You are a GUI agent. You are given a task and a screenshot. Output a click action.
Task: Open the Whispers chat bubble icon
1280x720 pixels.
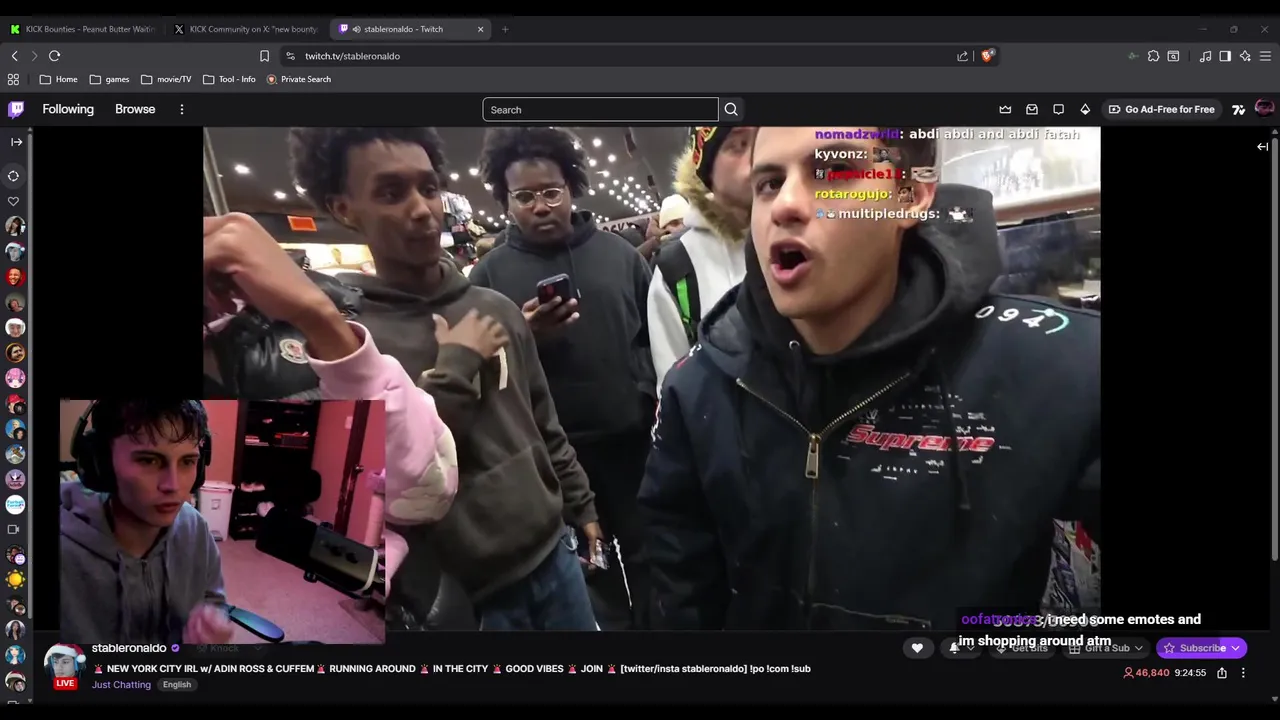click(1058, 109)
